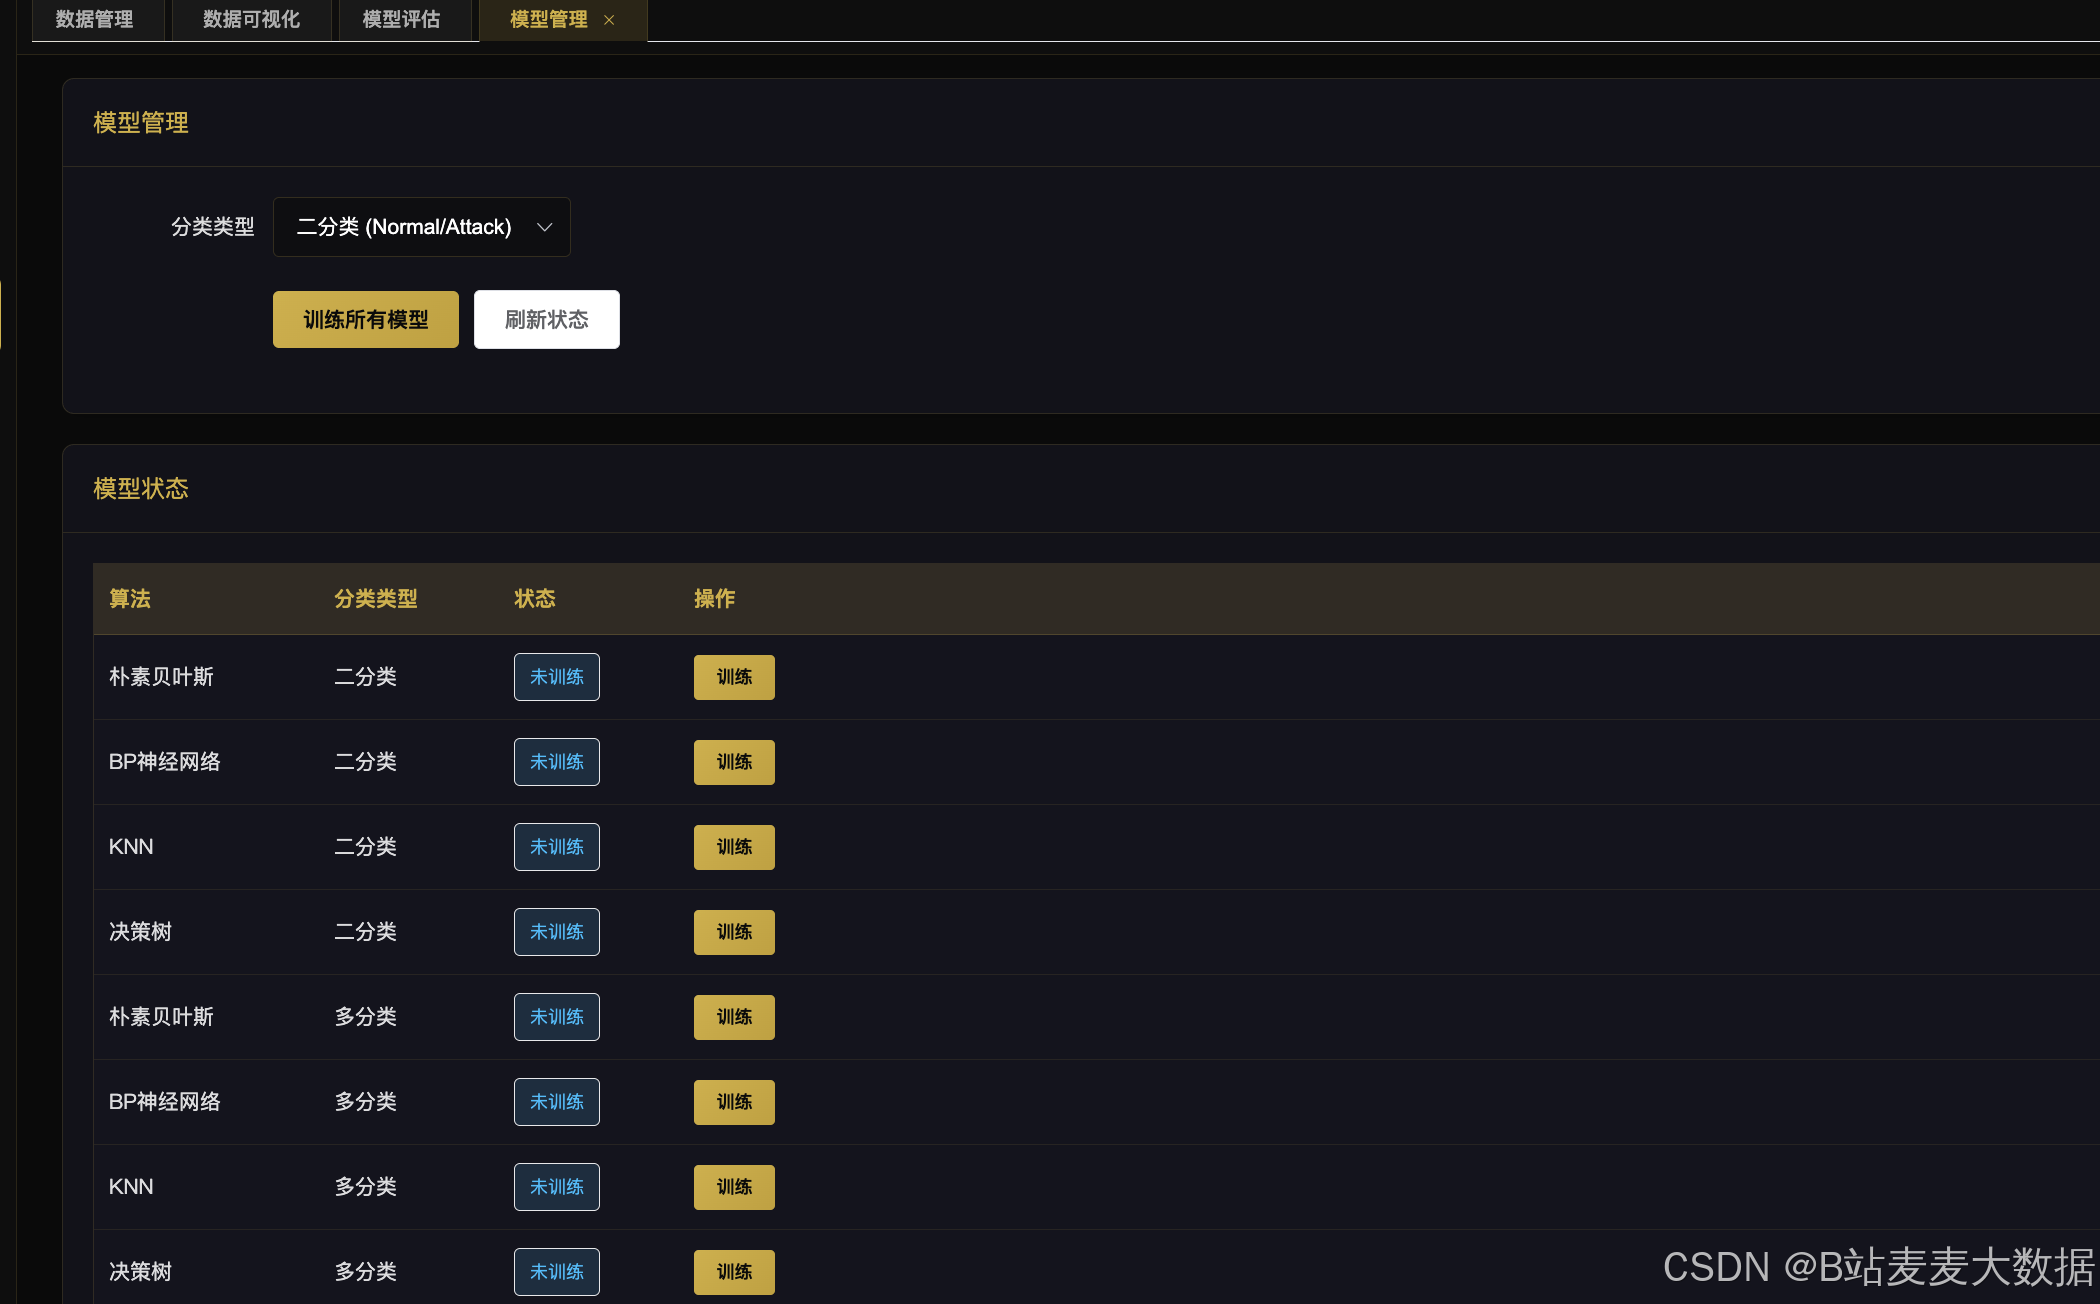Image resolution: width=2100 pixels, height=1304 pixels.
Task: Train the binary 决策树 model
Action: tap(734, 932)
